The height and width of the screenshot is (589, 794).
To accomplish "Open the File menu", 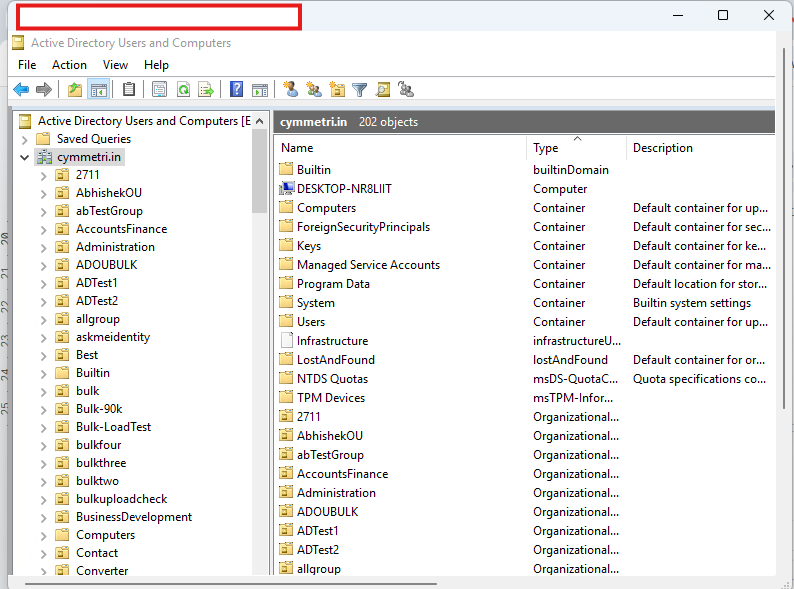I will click(27, 65).
